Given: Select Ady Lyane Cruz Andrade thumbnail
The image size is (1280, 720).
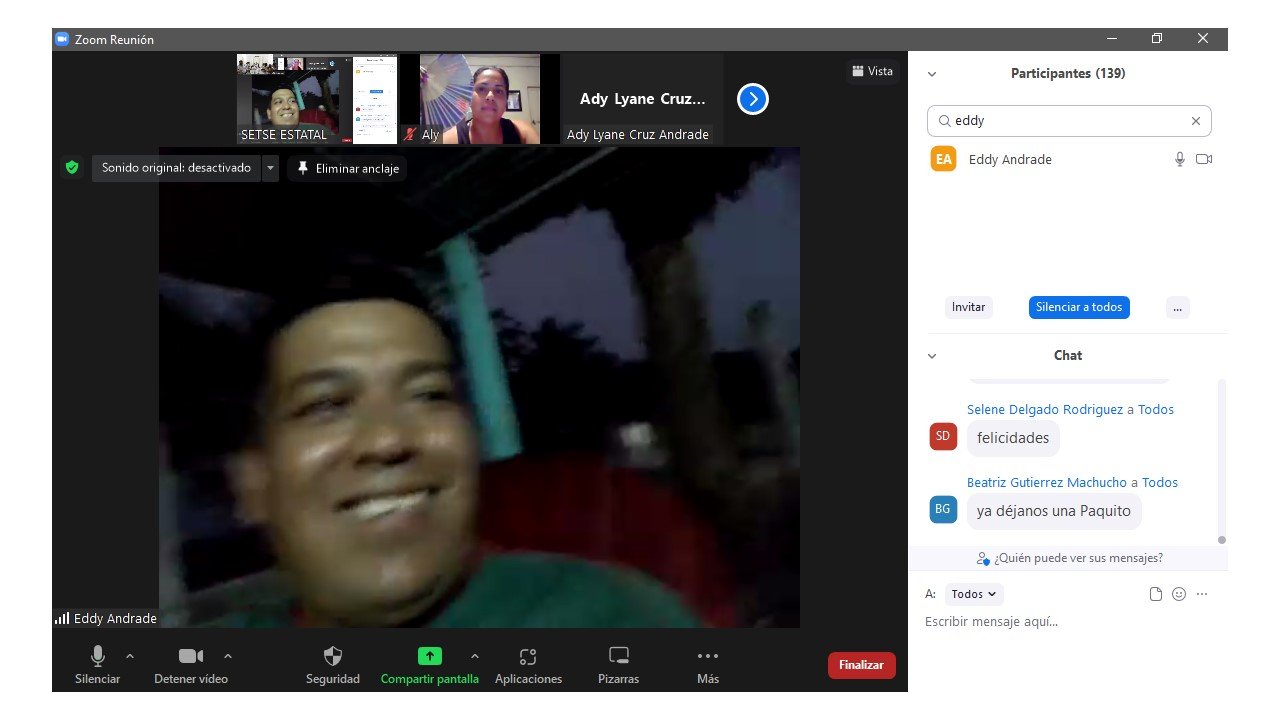Looking at the screenshot, I should 642,99.
